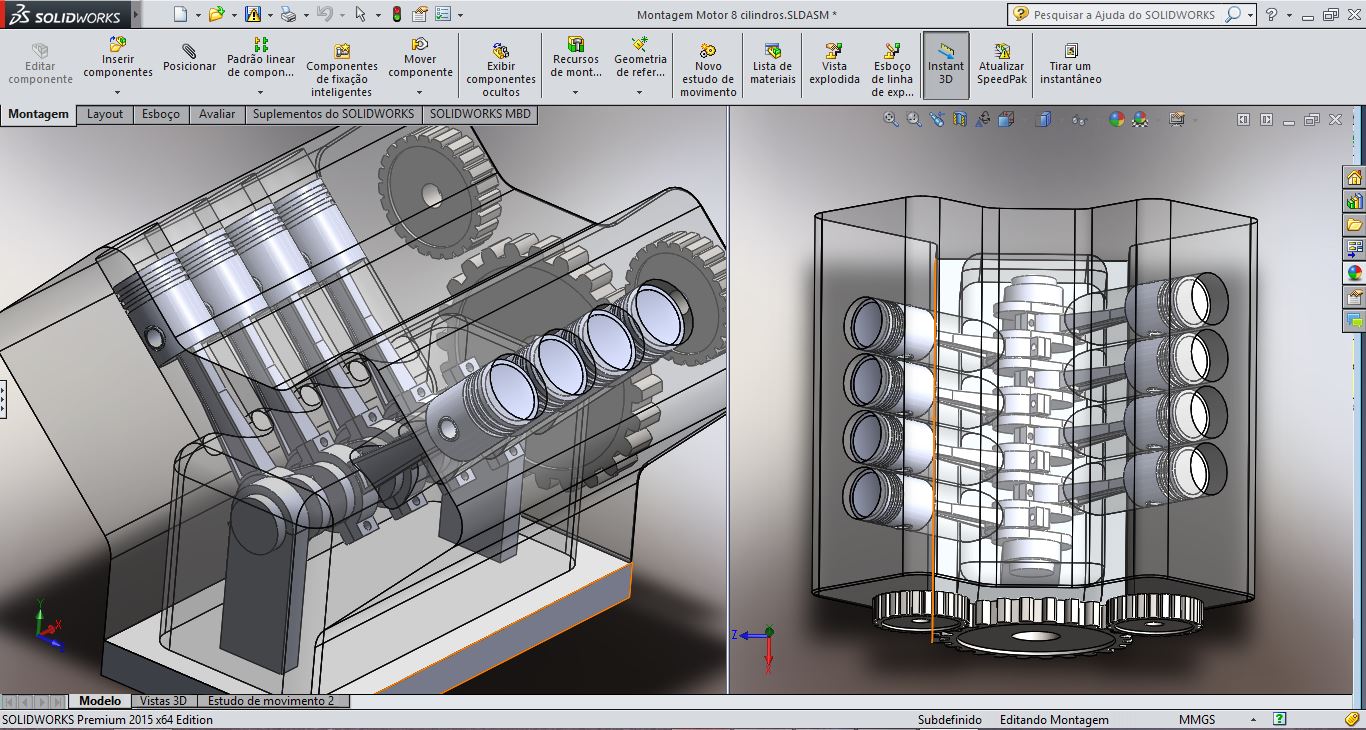Click the Rebuild traffic light icon
Screen dimensions: 1366x730
(396, 14)
